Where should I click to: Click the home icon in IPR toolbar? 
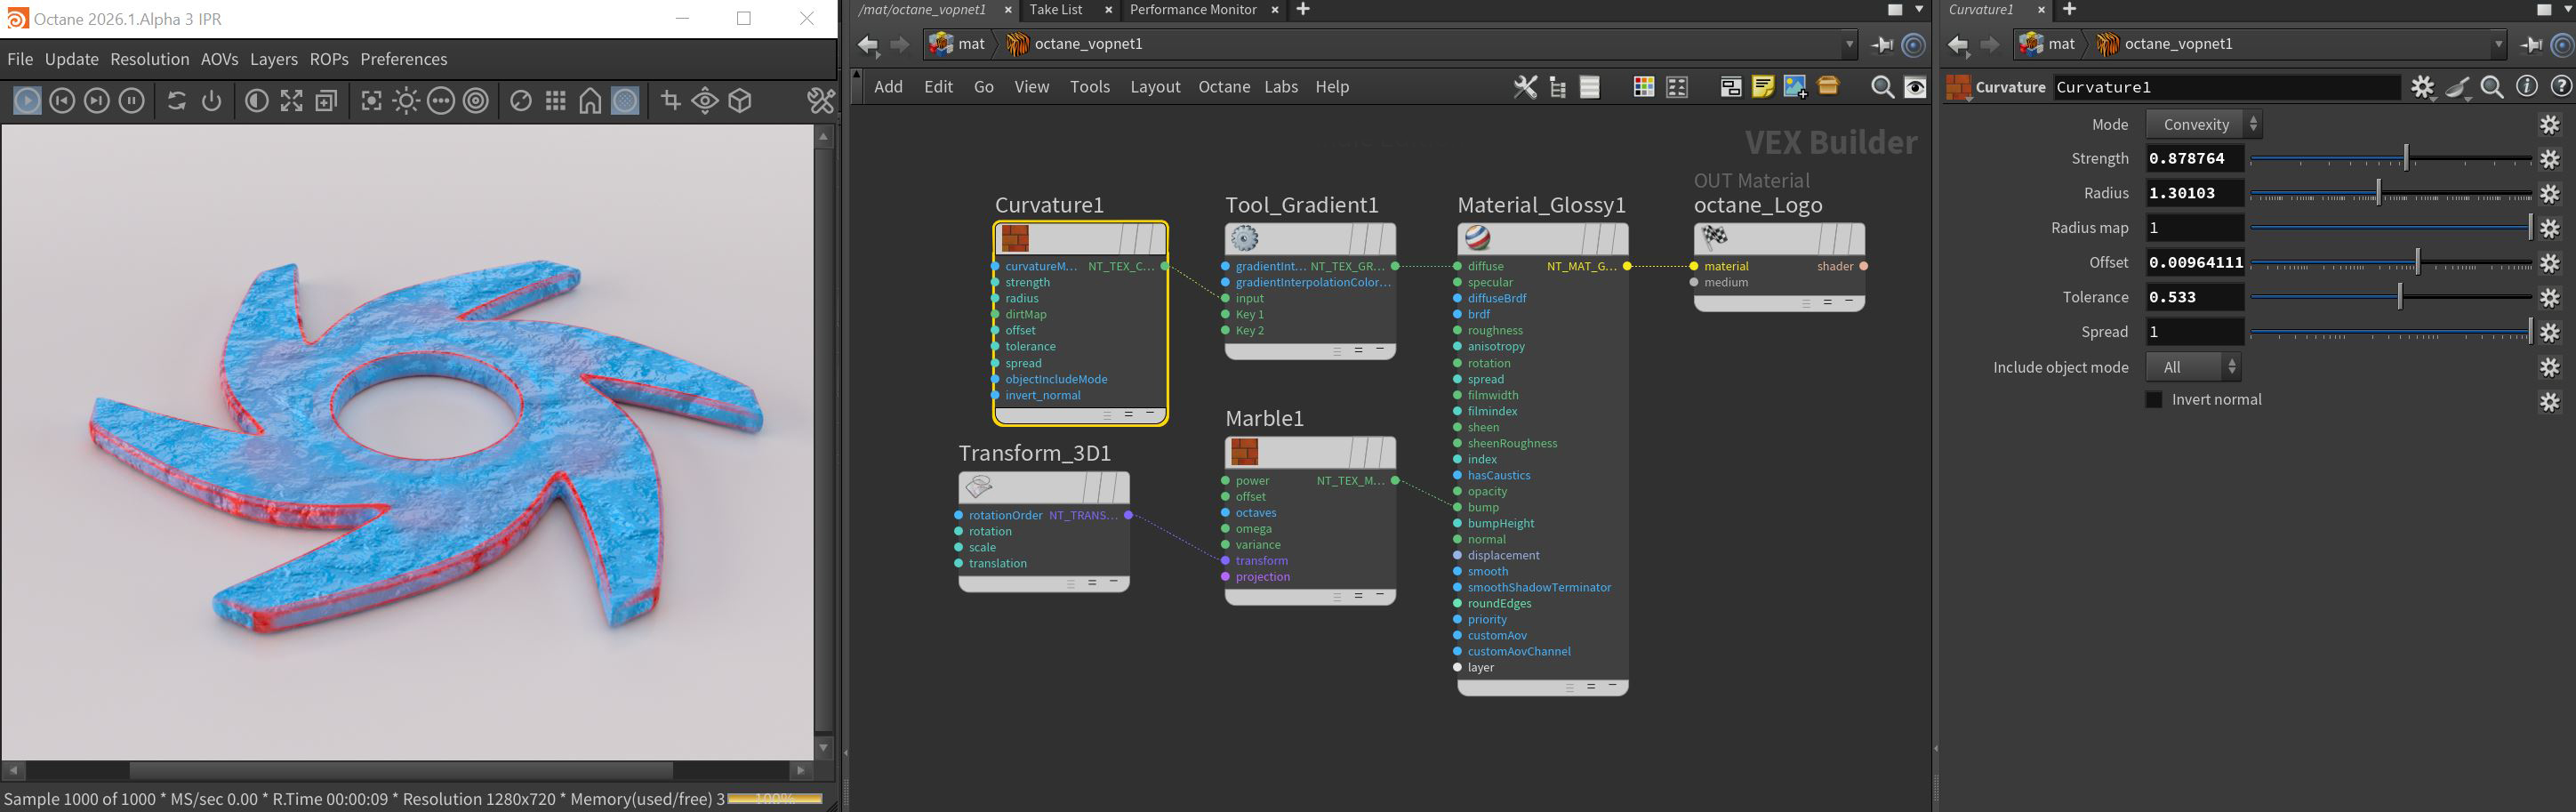[590, 101]
